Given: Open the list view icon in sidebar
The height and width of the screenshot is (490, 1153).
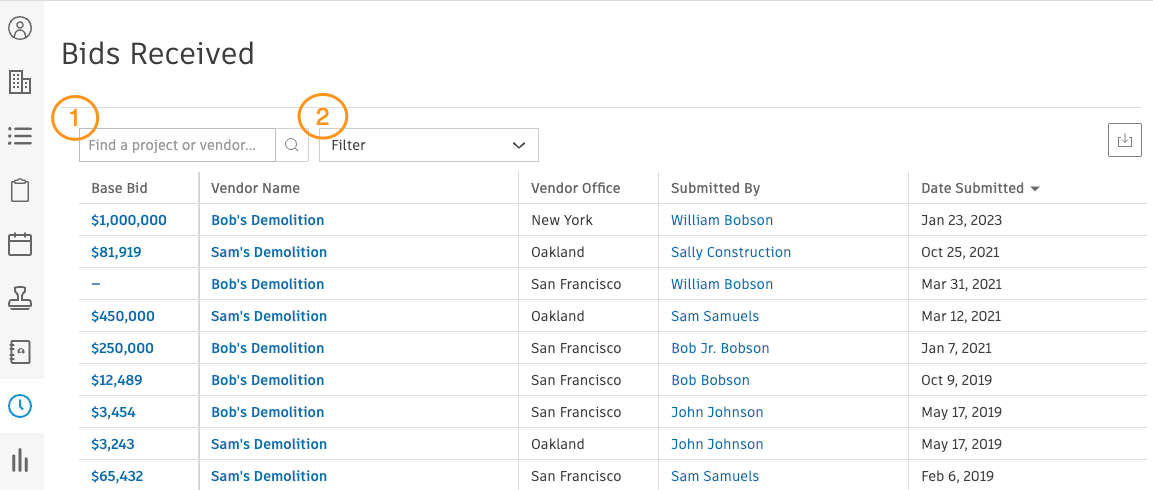Looking at the screenshot, I should click(x=20, y=135).
